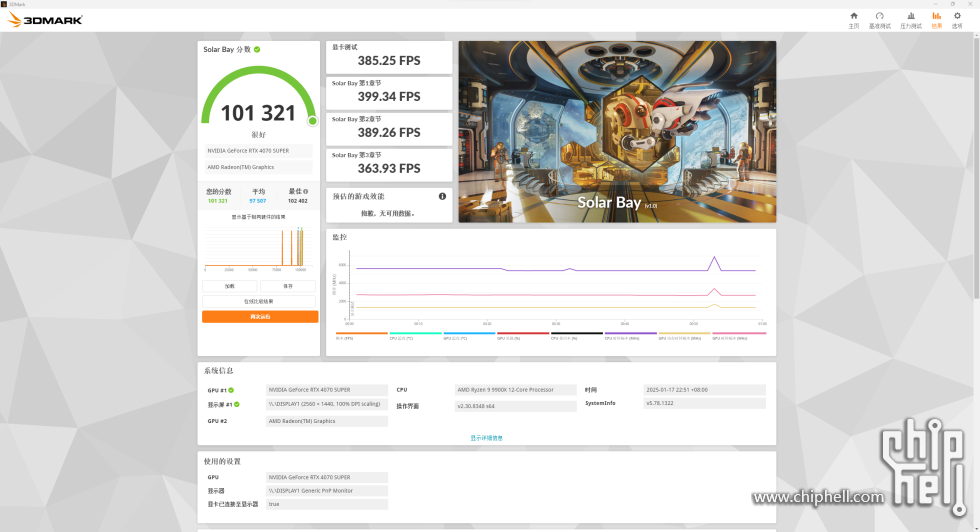
Task: Click the 保存 (Save) button
Action: [288, 286]
